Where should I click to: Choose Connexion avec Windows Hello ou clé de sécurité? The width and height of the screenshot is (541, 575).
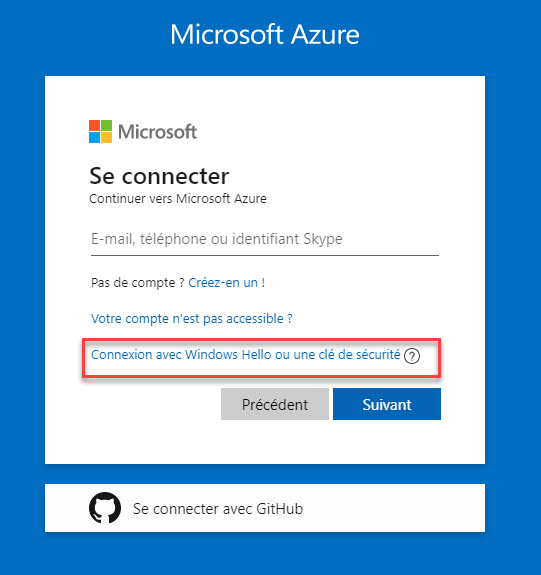click(246, 355)
